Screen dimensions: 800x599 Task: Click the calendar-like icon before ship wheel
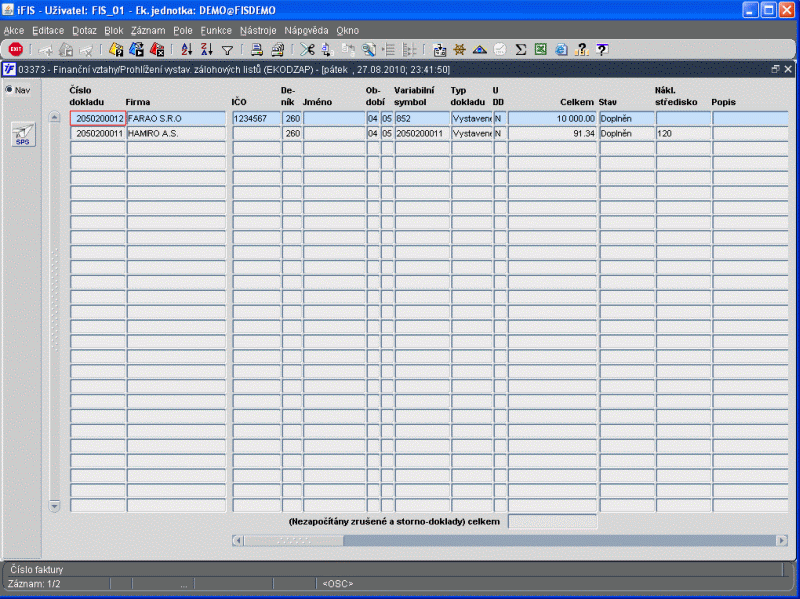tap(439, 49)
